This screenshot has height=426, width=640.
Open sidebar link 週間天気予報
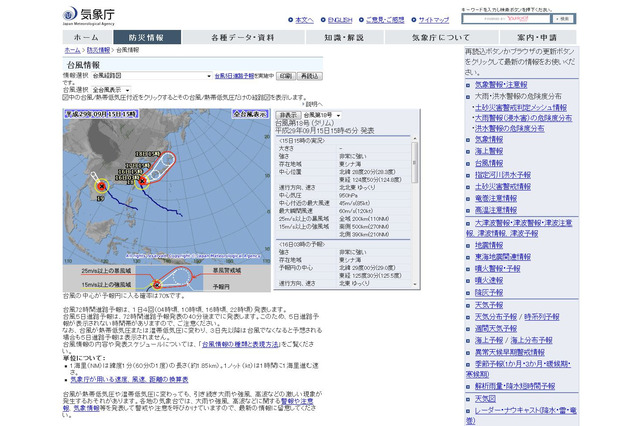point(496,328)
